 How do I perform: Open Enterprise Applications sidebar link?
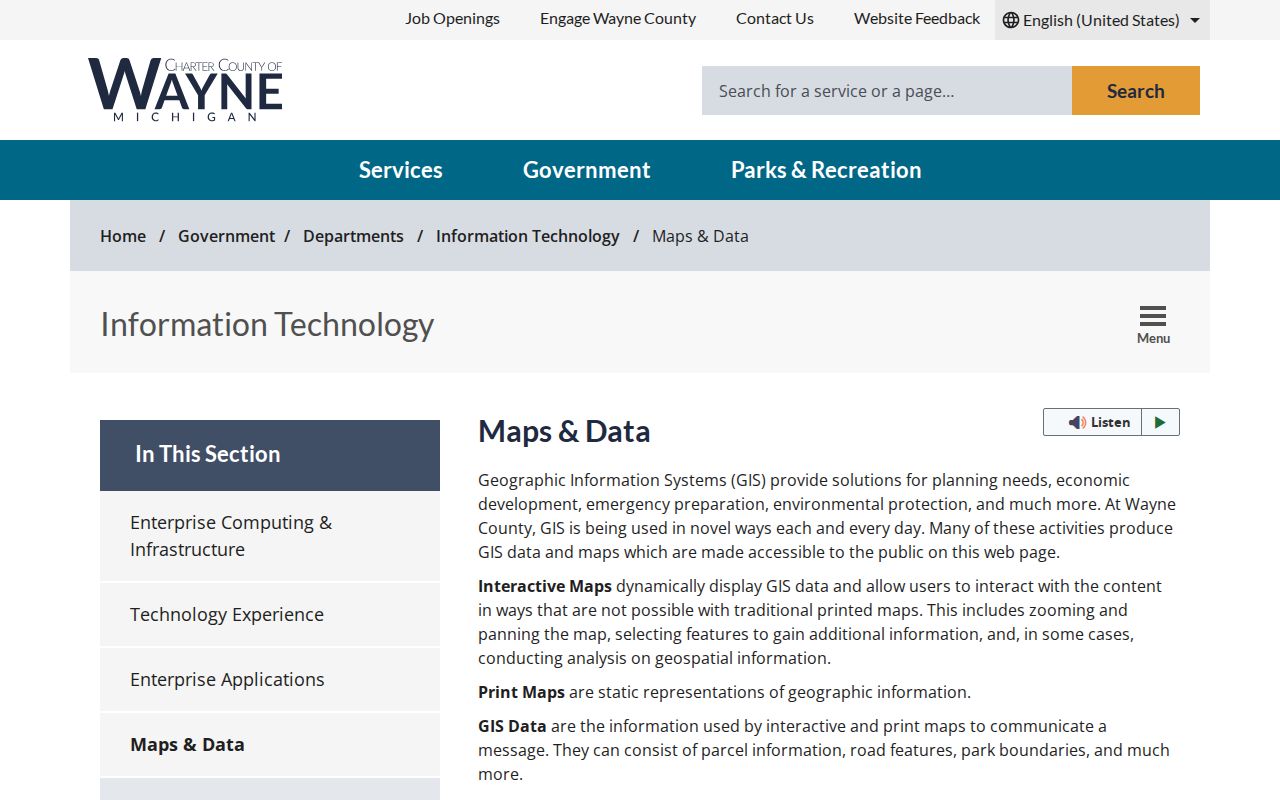tap(270, 680)
